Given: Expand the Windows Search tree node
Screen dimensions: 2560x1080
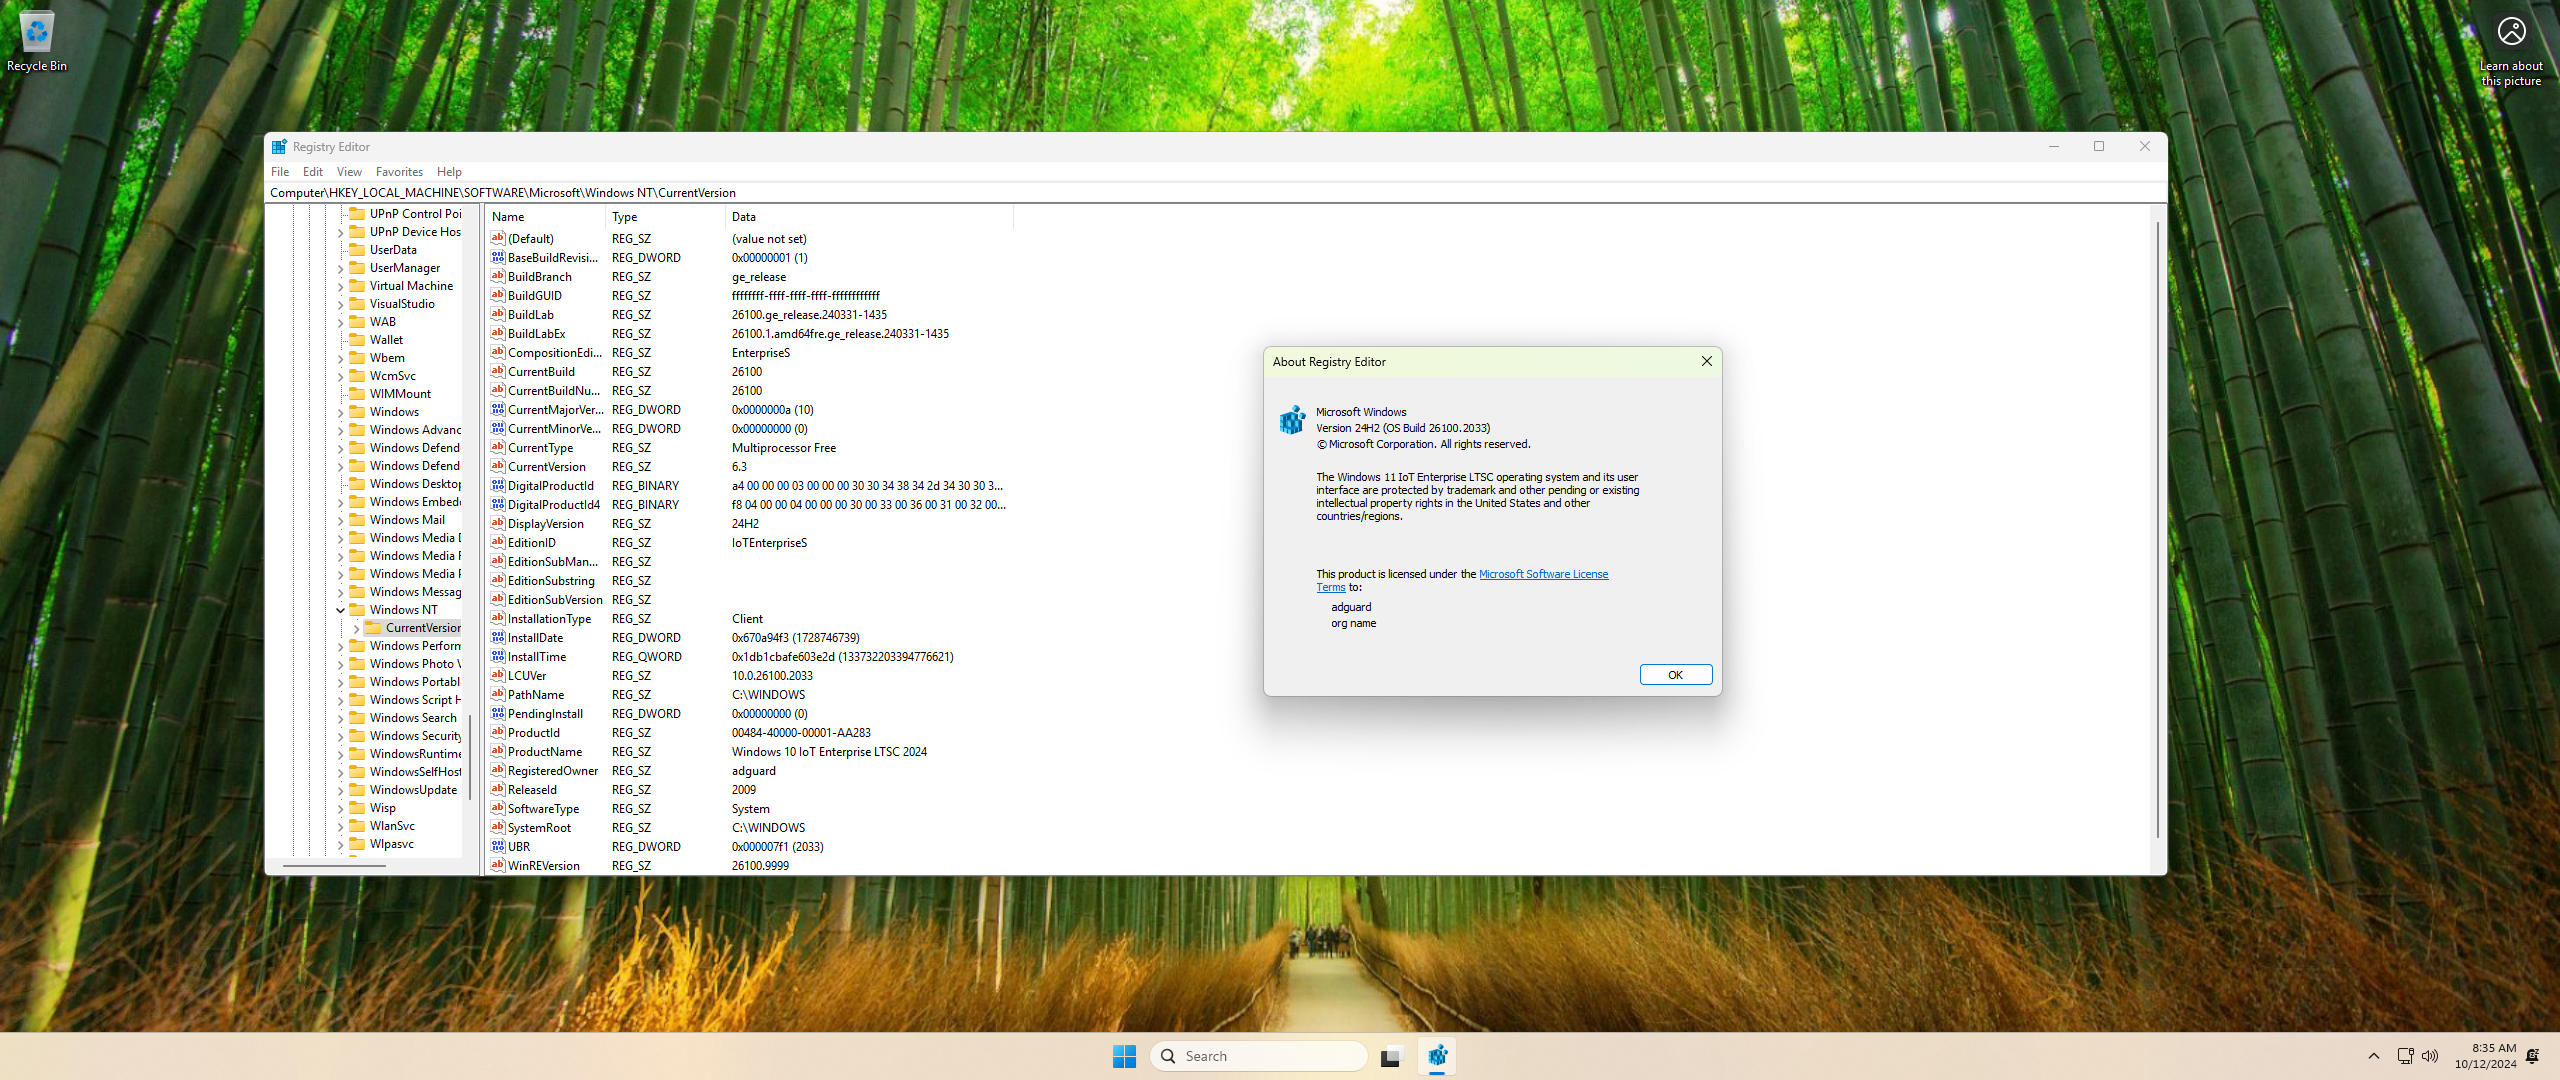Looking at the screenshot, I should coord(340,718).
